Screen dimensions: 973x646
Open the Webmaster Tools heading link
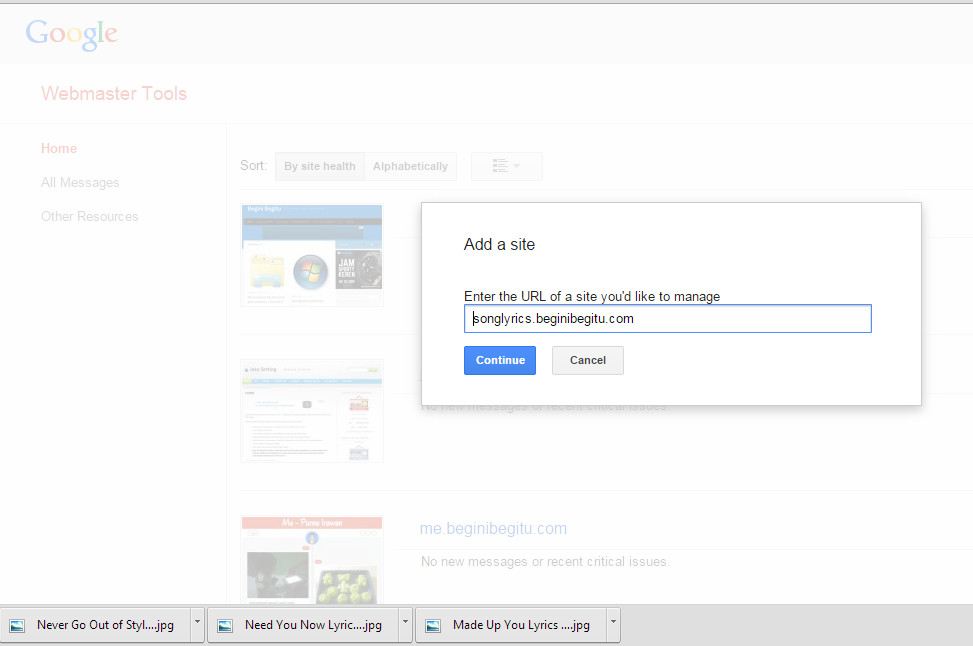click(x=114, y=94)
